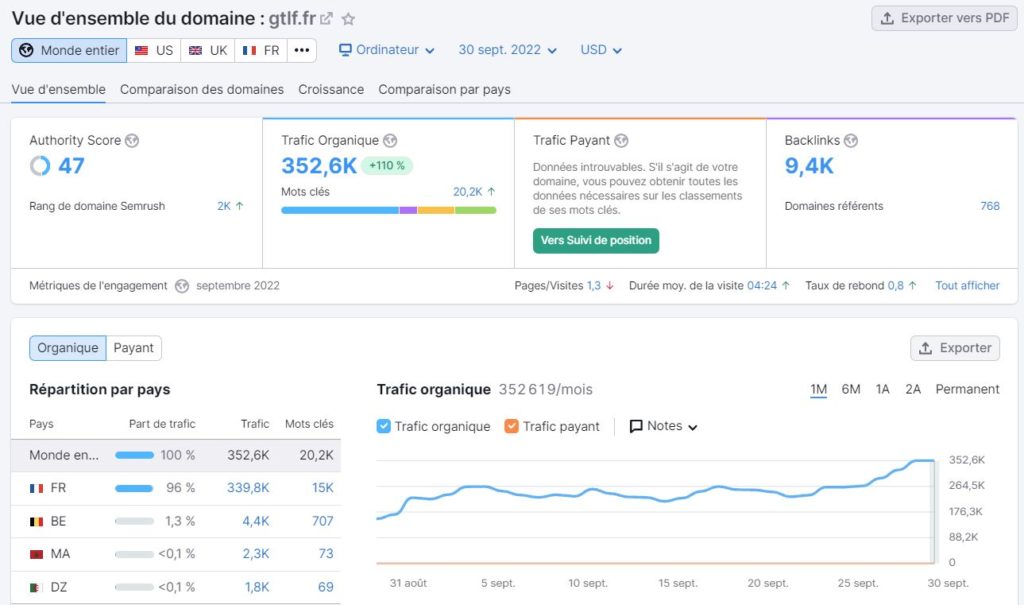Click the globe icon beside Backlinks

[x=850, y=140]
